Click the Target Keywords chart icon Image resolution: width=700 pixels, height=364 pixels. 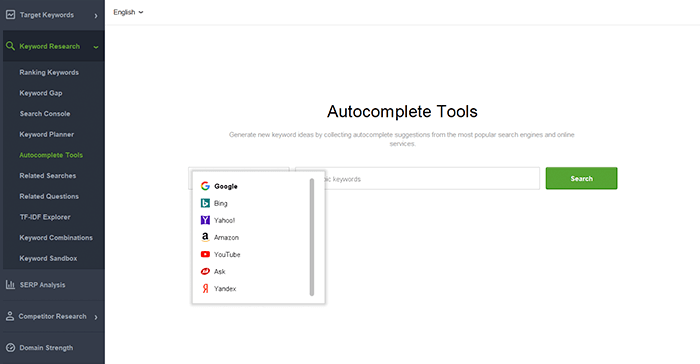click(x=10, y=15)
